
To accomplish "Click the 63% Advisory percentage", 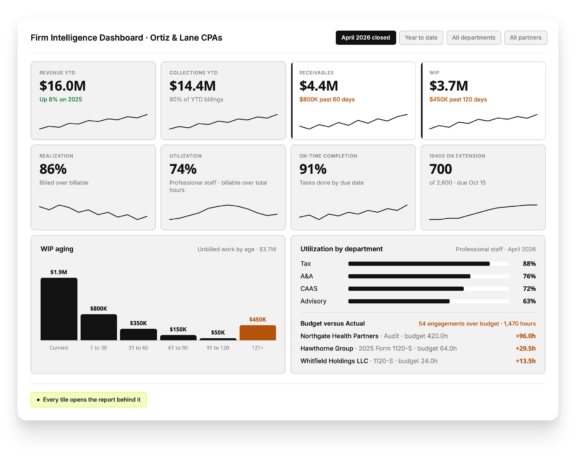I will point(529,301).
